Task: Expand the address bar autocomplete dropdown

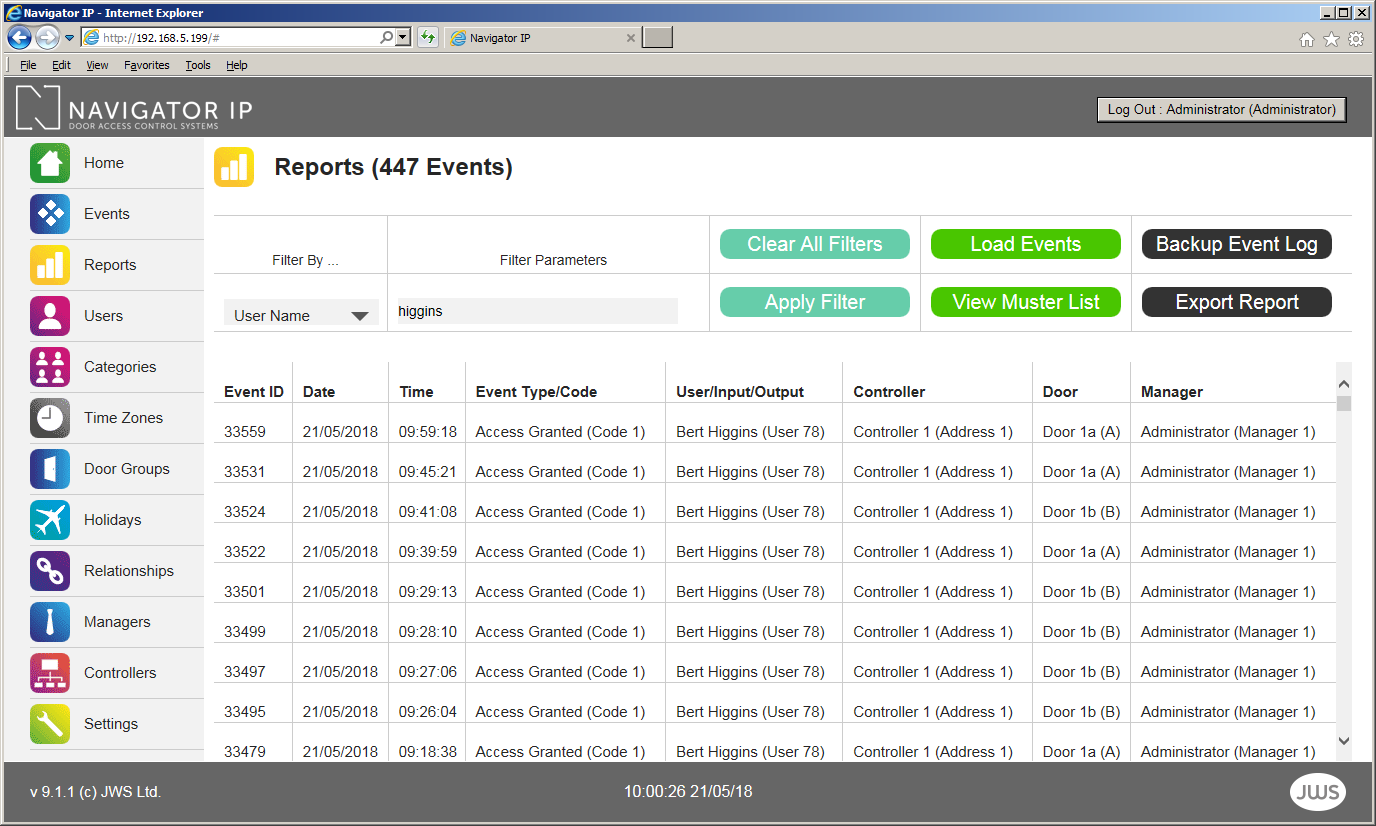Action: pyautogui.click(x=403, y=38)
